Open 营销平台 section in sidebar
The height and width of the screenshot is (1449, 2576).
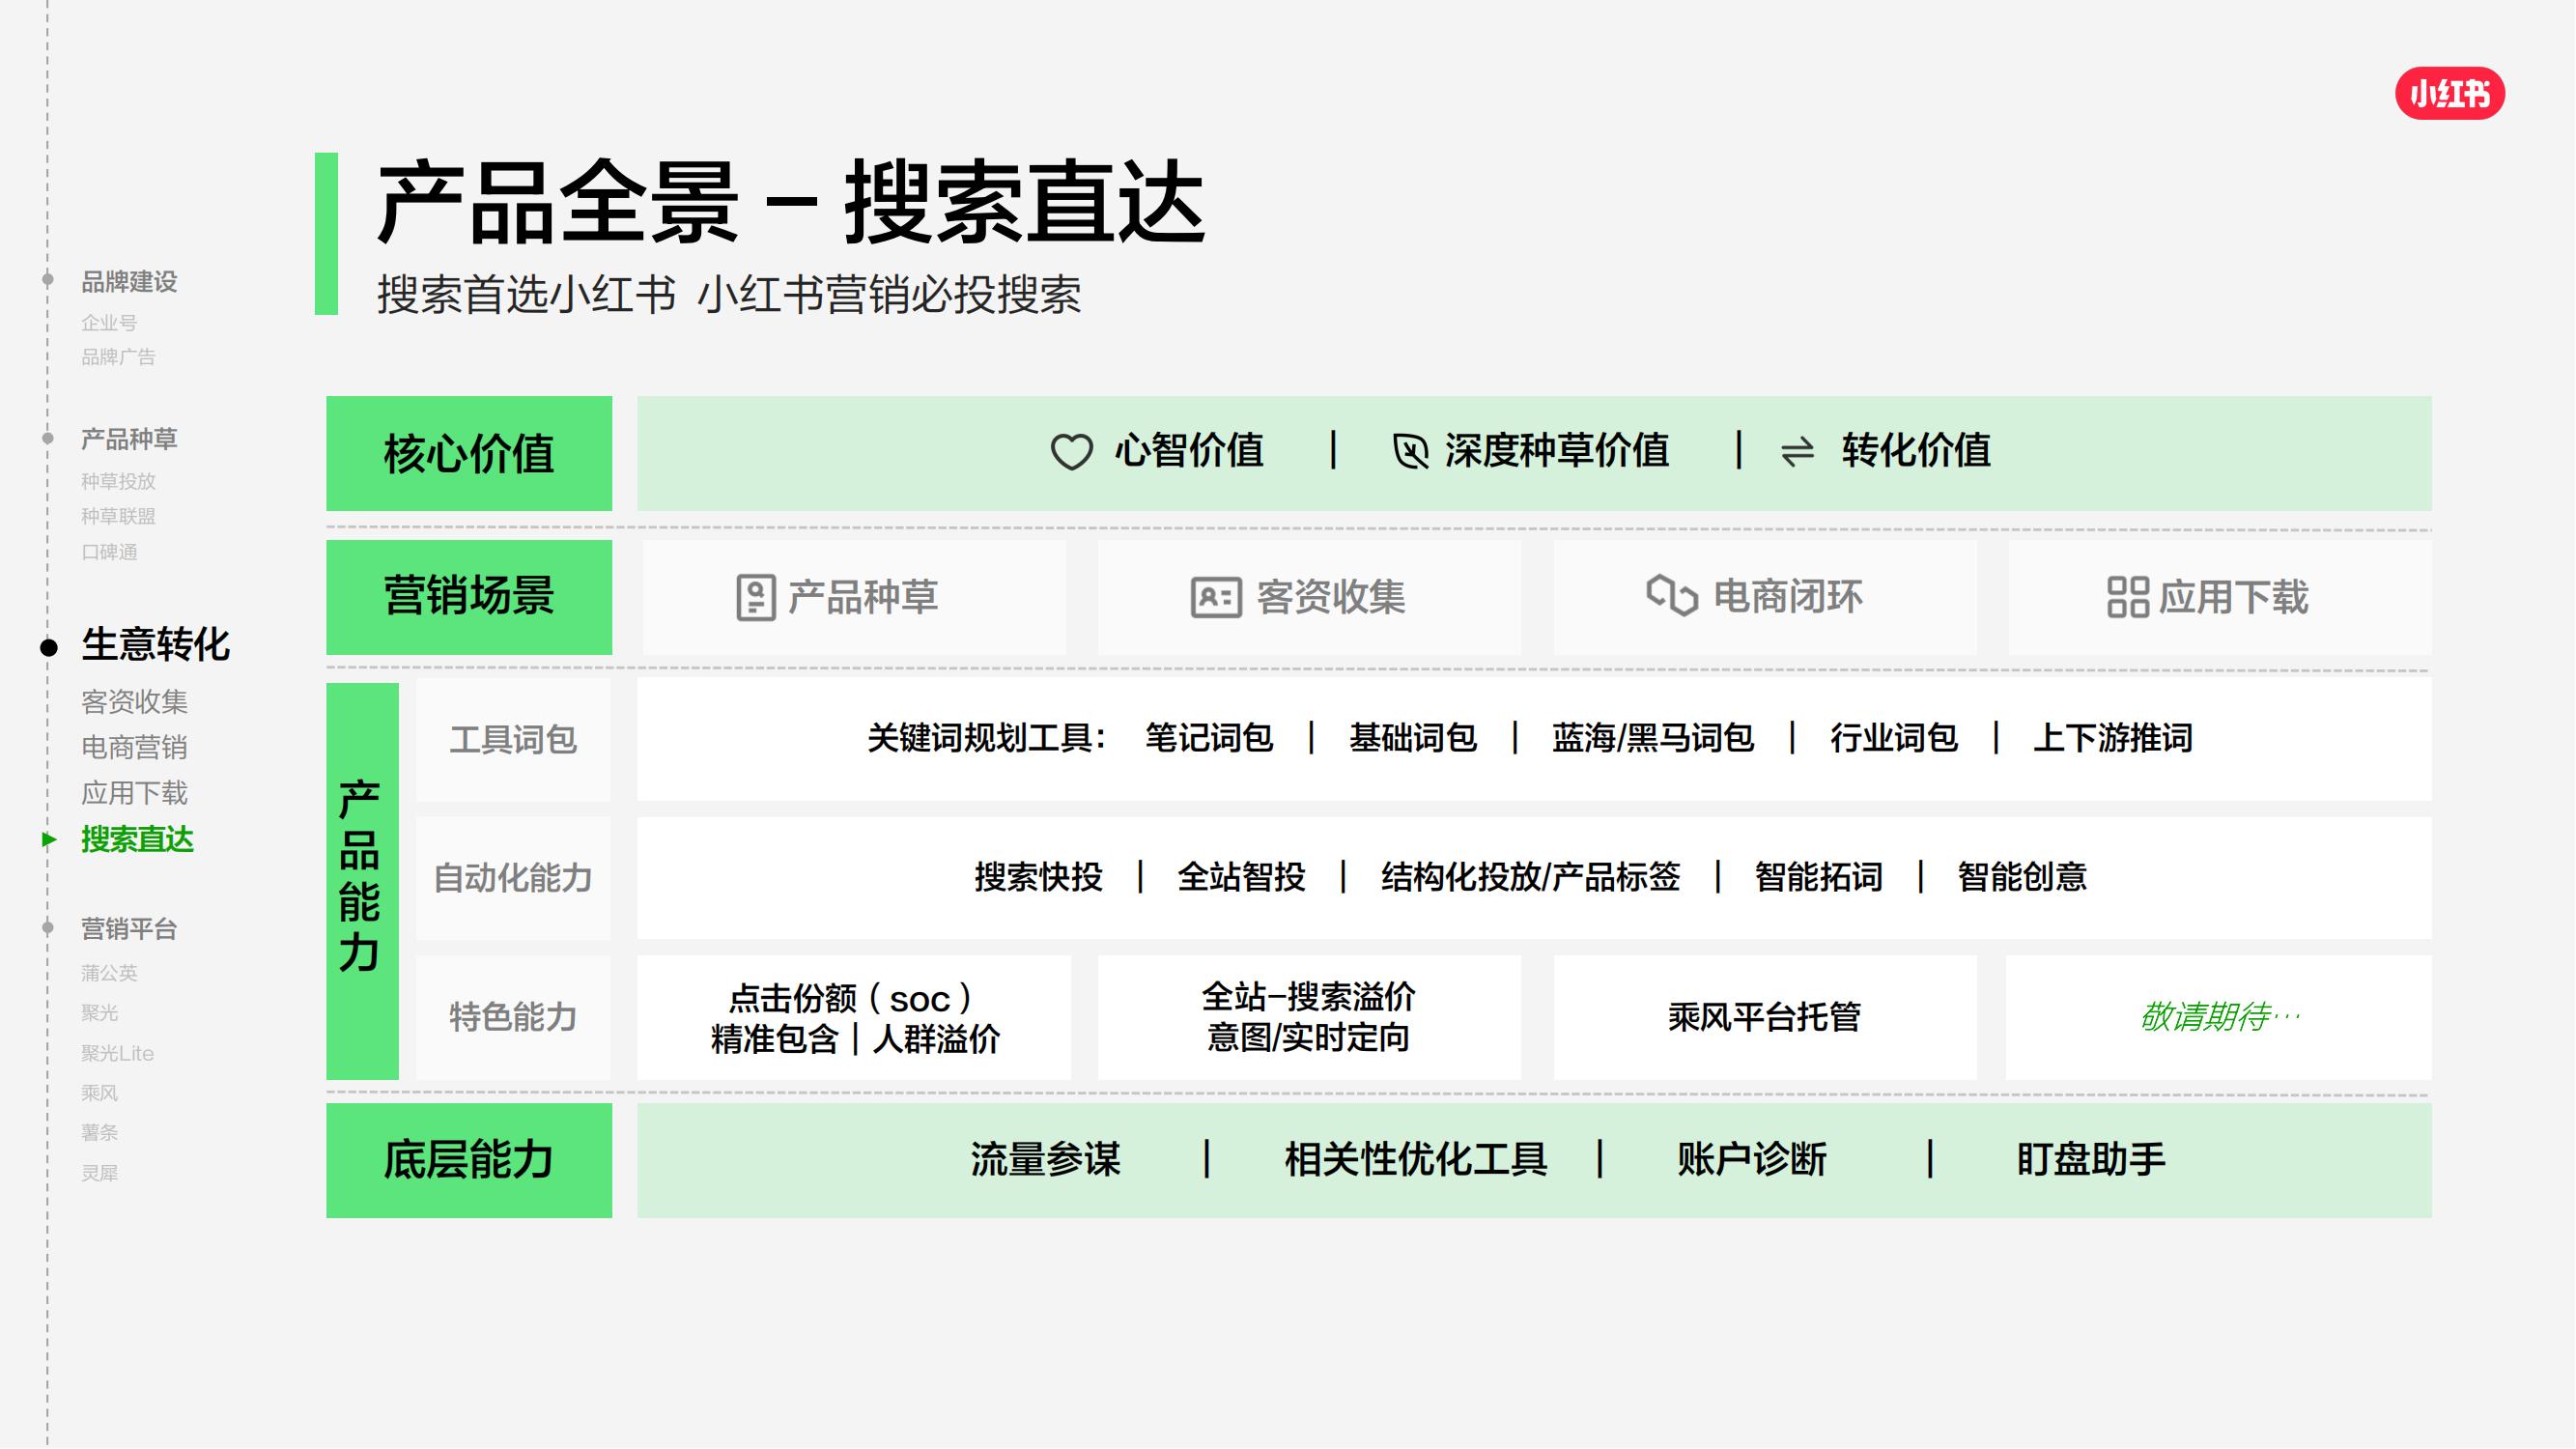(x=129, y=929)
